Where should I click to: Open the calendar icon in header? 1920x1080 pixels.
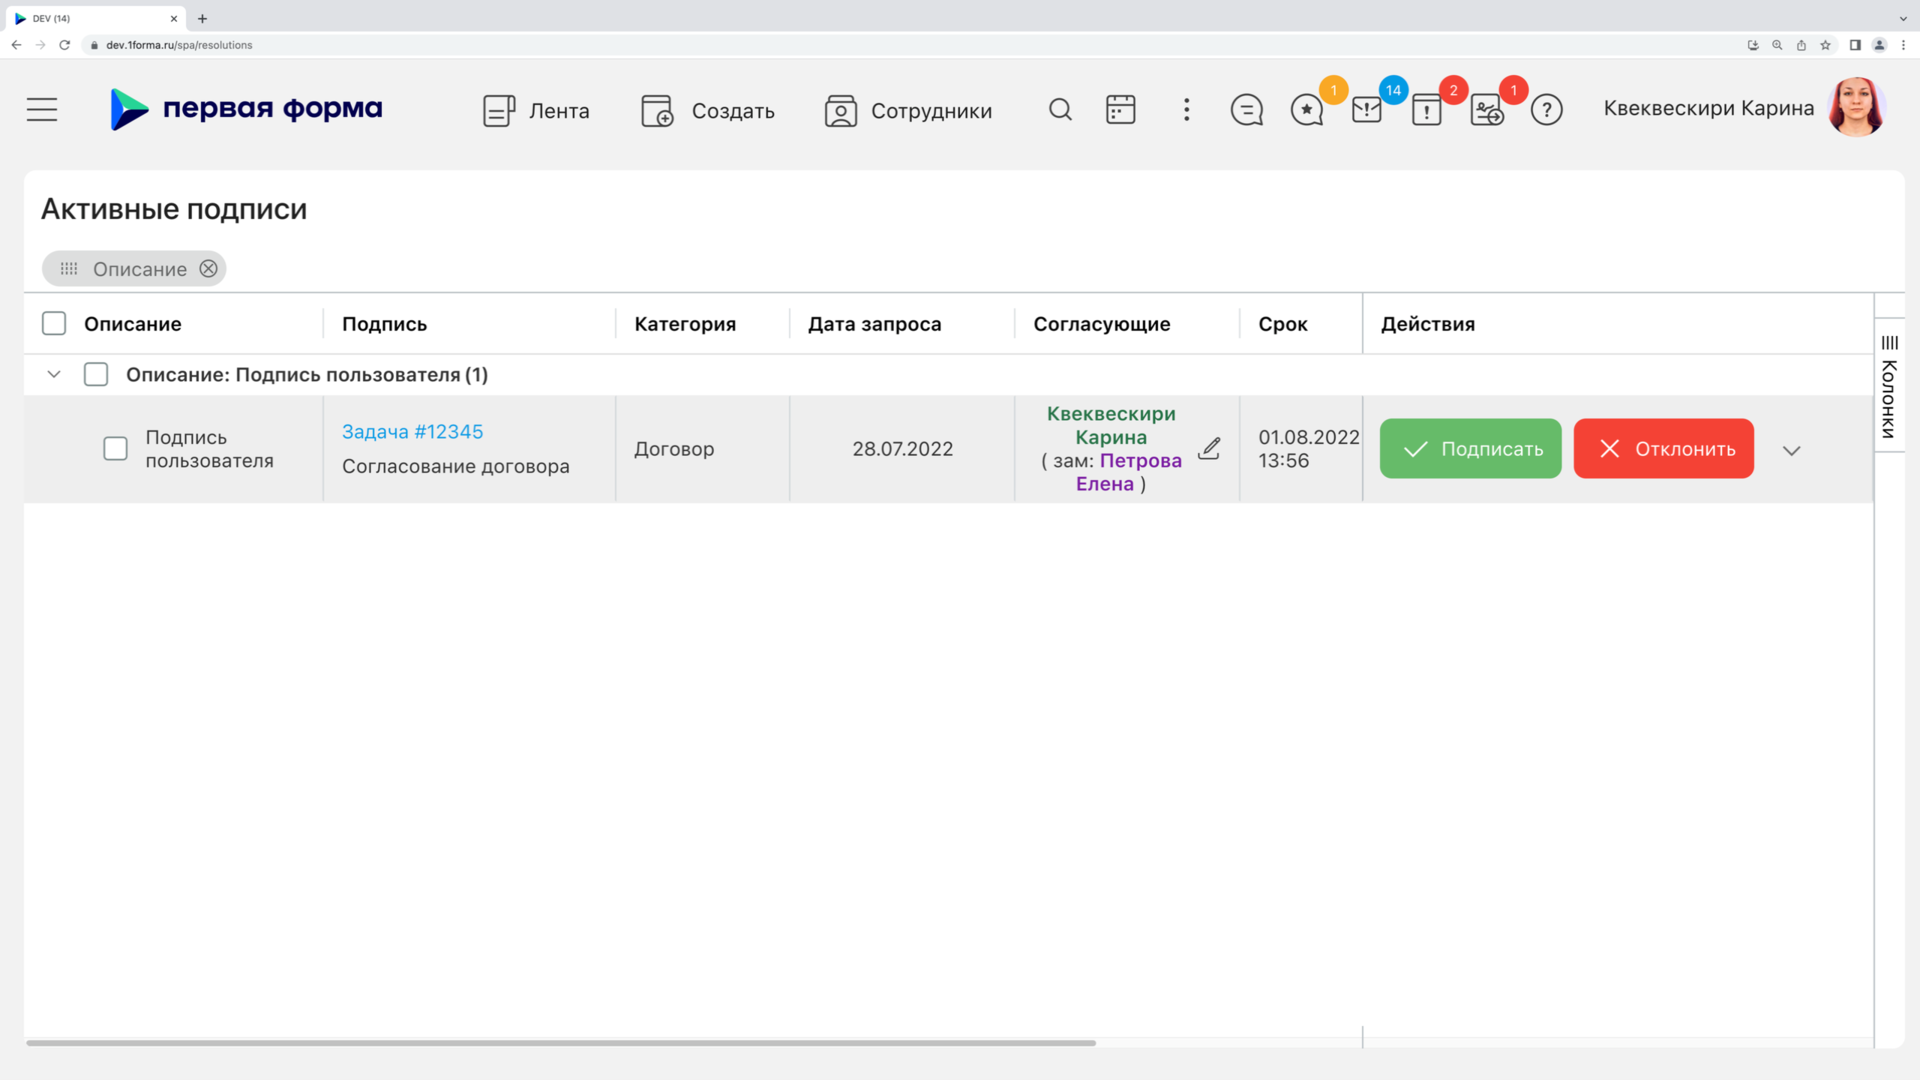point(1120,109)
